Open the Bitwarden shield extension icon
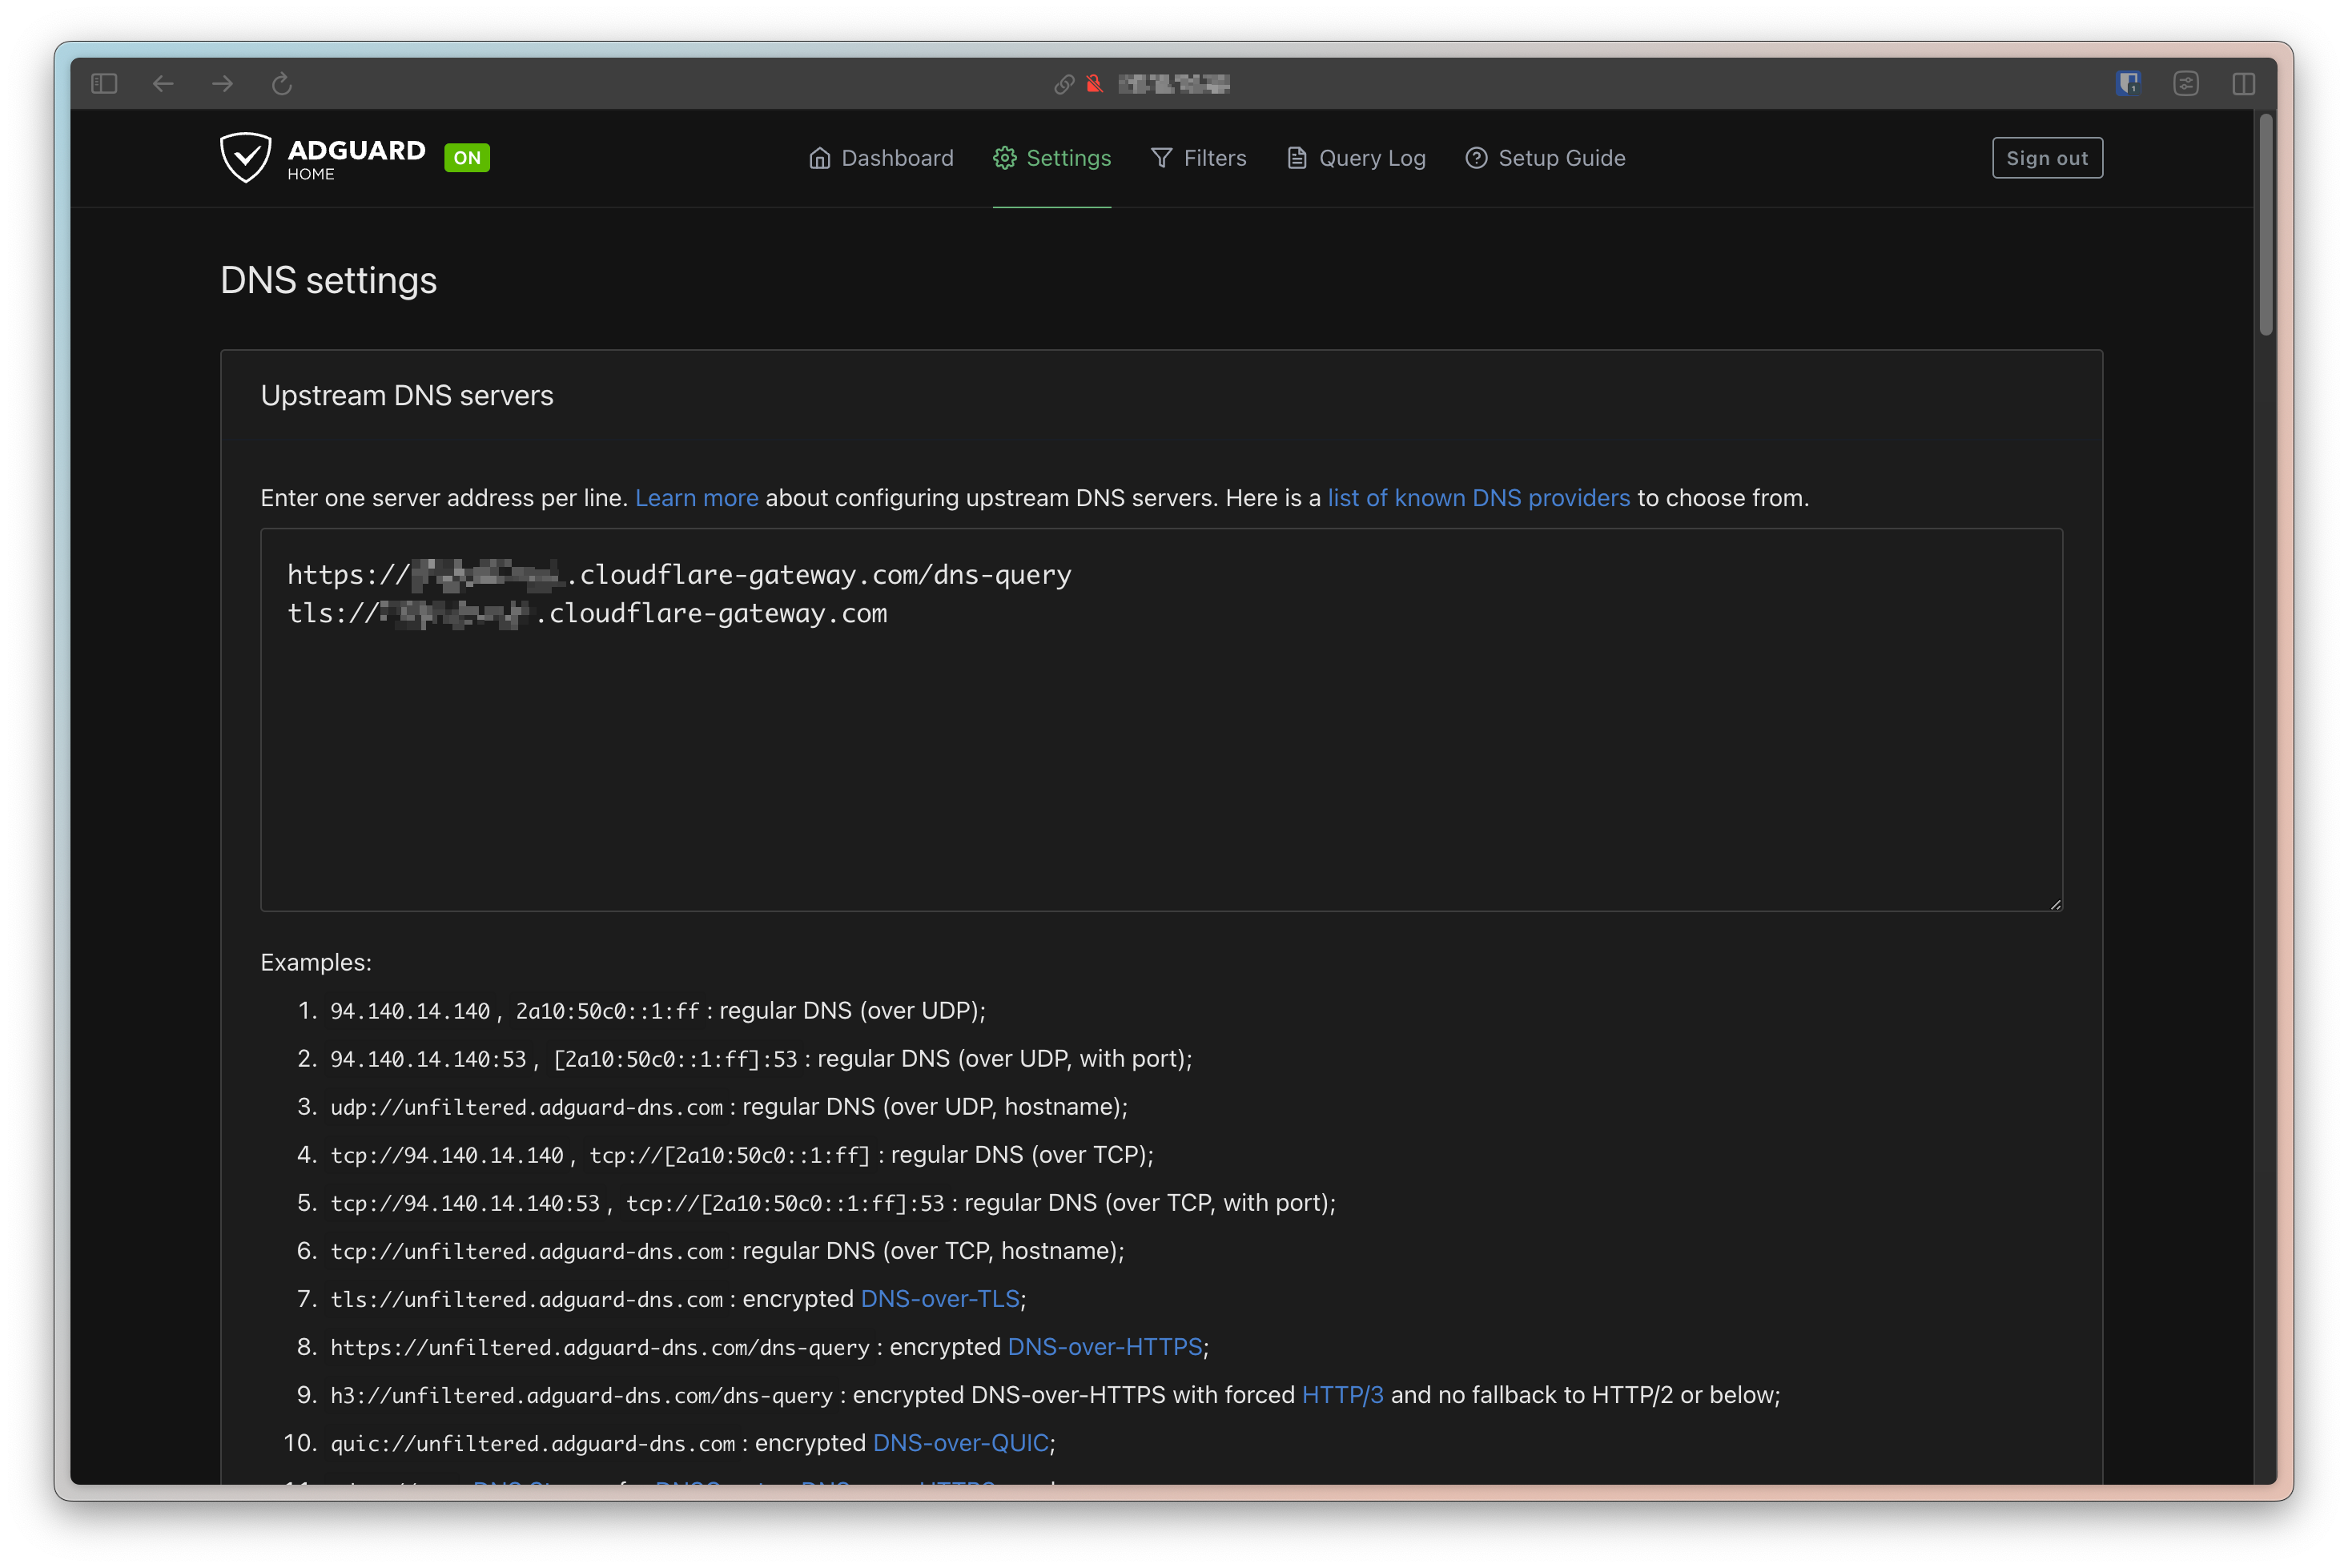The image size is (2348, 1568). click(x=2128, y=83)
